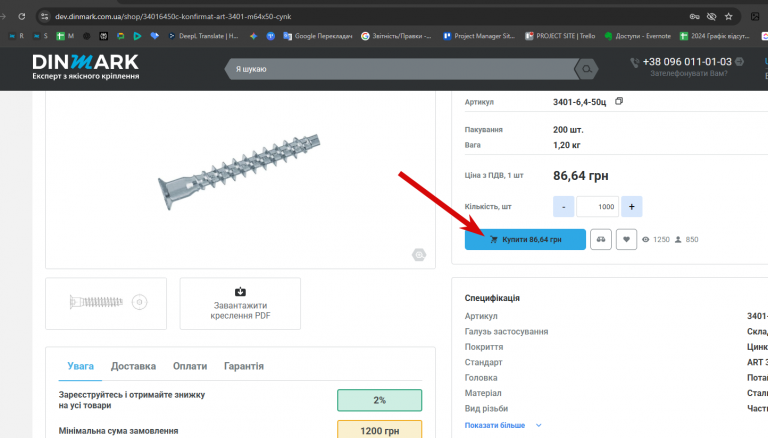Viewport: 768px width, 438px height.
Task: Click 'Купити 86,64 грн' buy button
Action: click(x=525, y=239)
